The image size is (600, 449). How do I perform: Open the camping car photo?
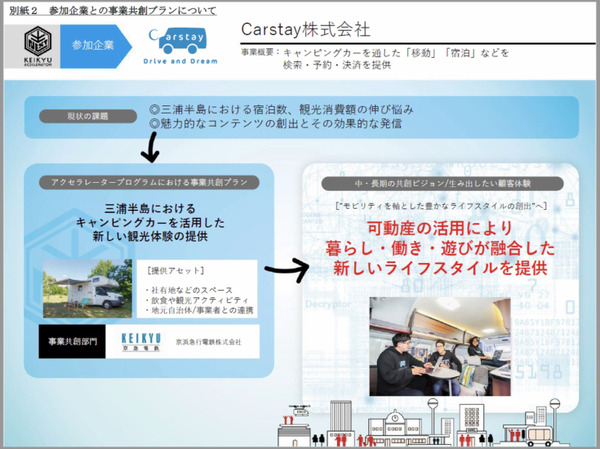(x=91, y=289)
